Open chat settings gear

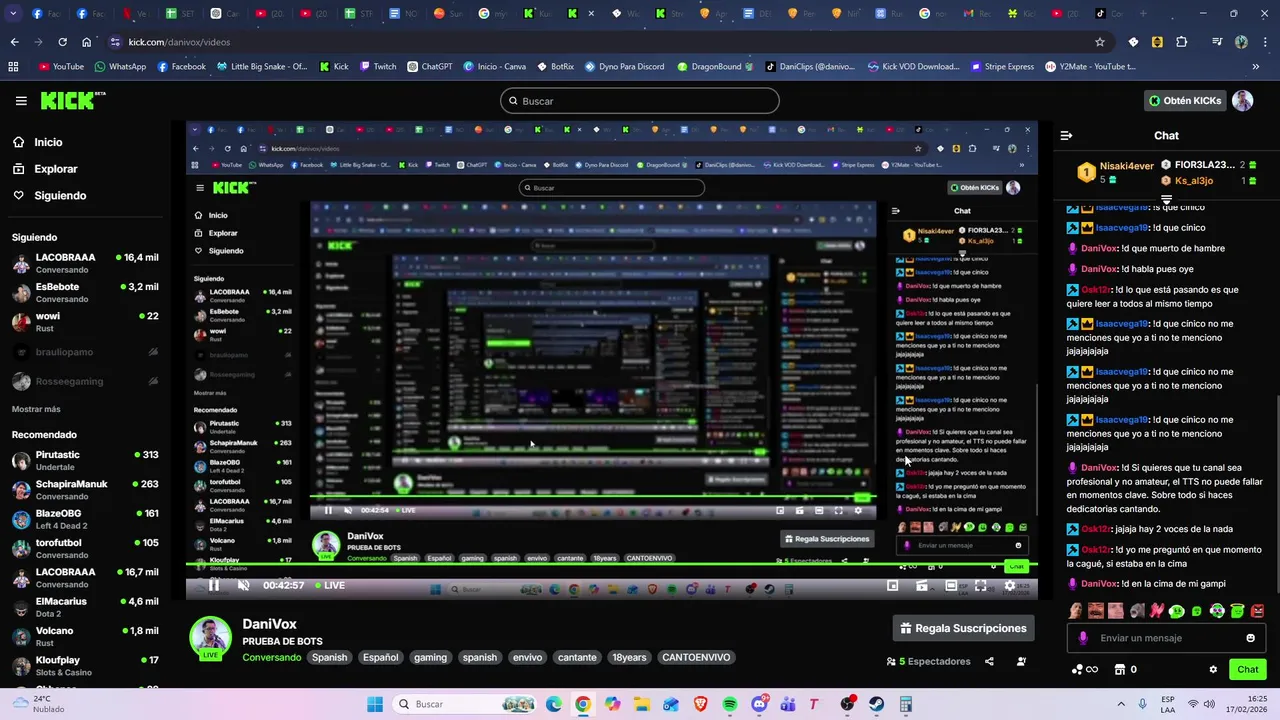click(x=1213, y=670)
